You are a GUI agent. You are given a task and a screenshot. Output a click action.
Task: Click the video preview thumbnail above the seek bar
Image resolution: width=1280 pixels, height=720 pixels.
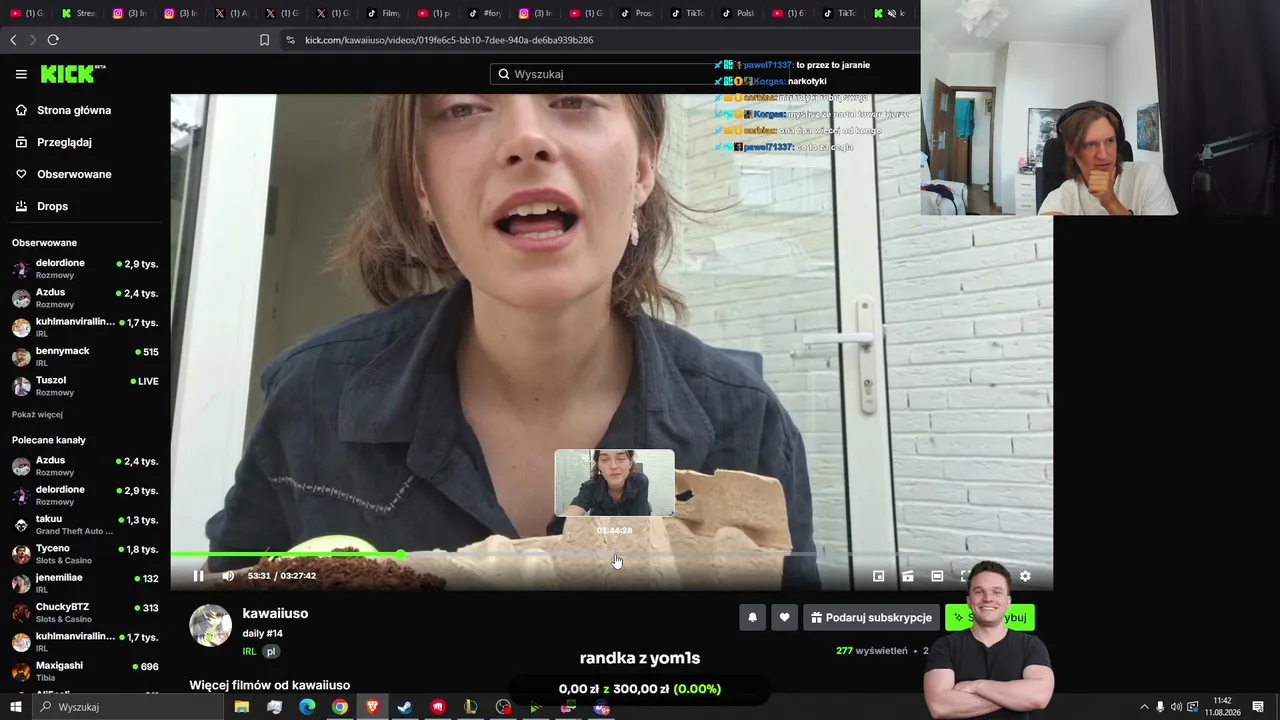click(x=615, y=483)
